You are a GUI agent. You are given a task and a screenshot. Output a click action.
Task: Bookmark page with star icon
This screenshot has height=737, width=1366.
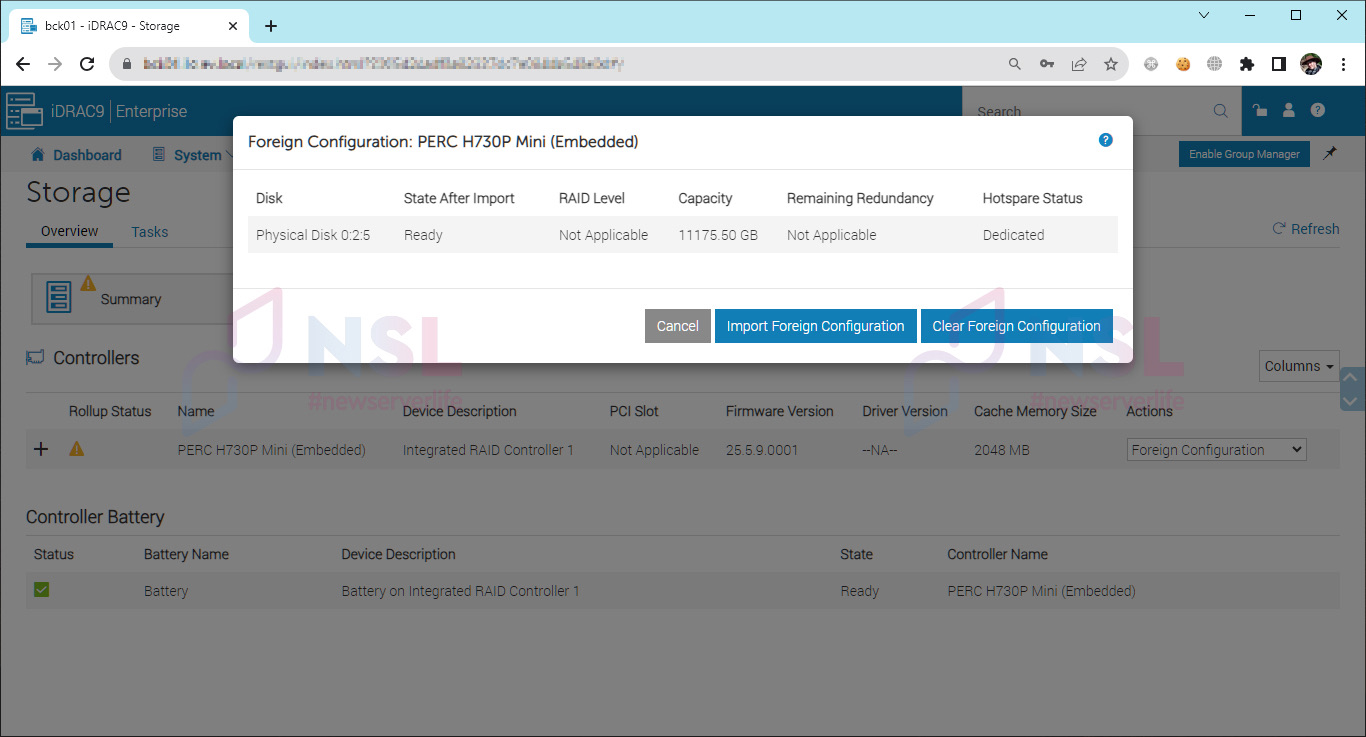1111,64
